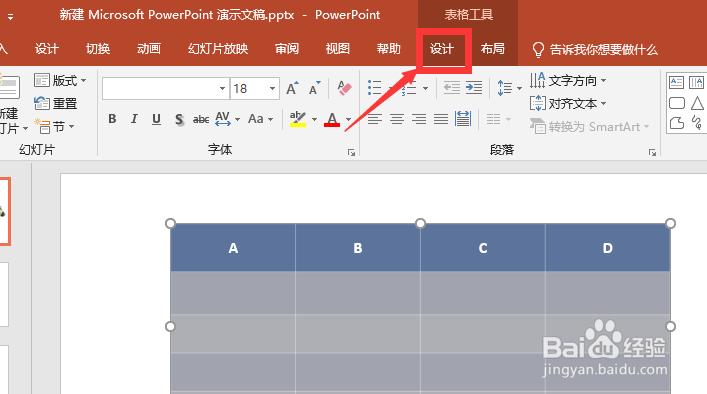
Task: Select freeform shape in gallery
Action: tap(676, 123)
